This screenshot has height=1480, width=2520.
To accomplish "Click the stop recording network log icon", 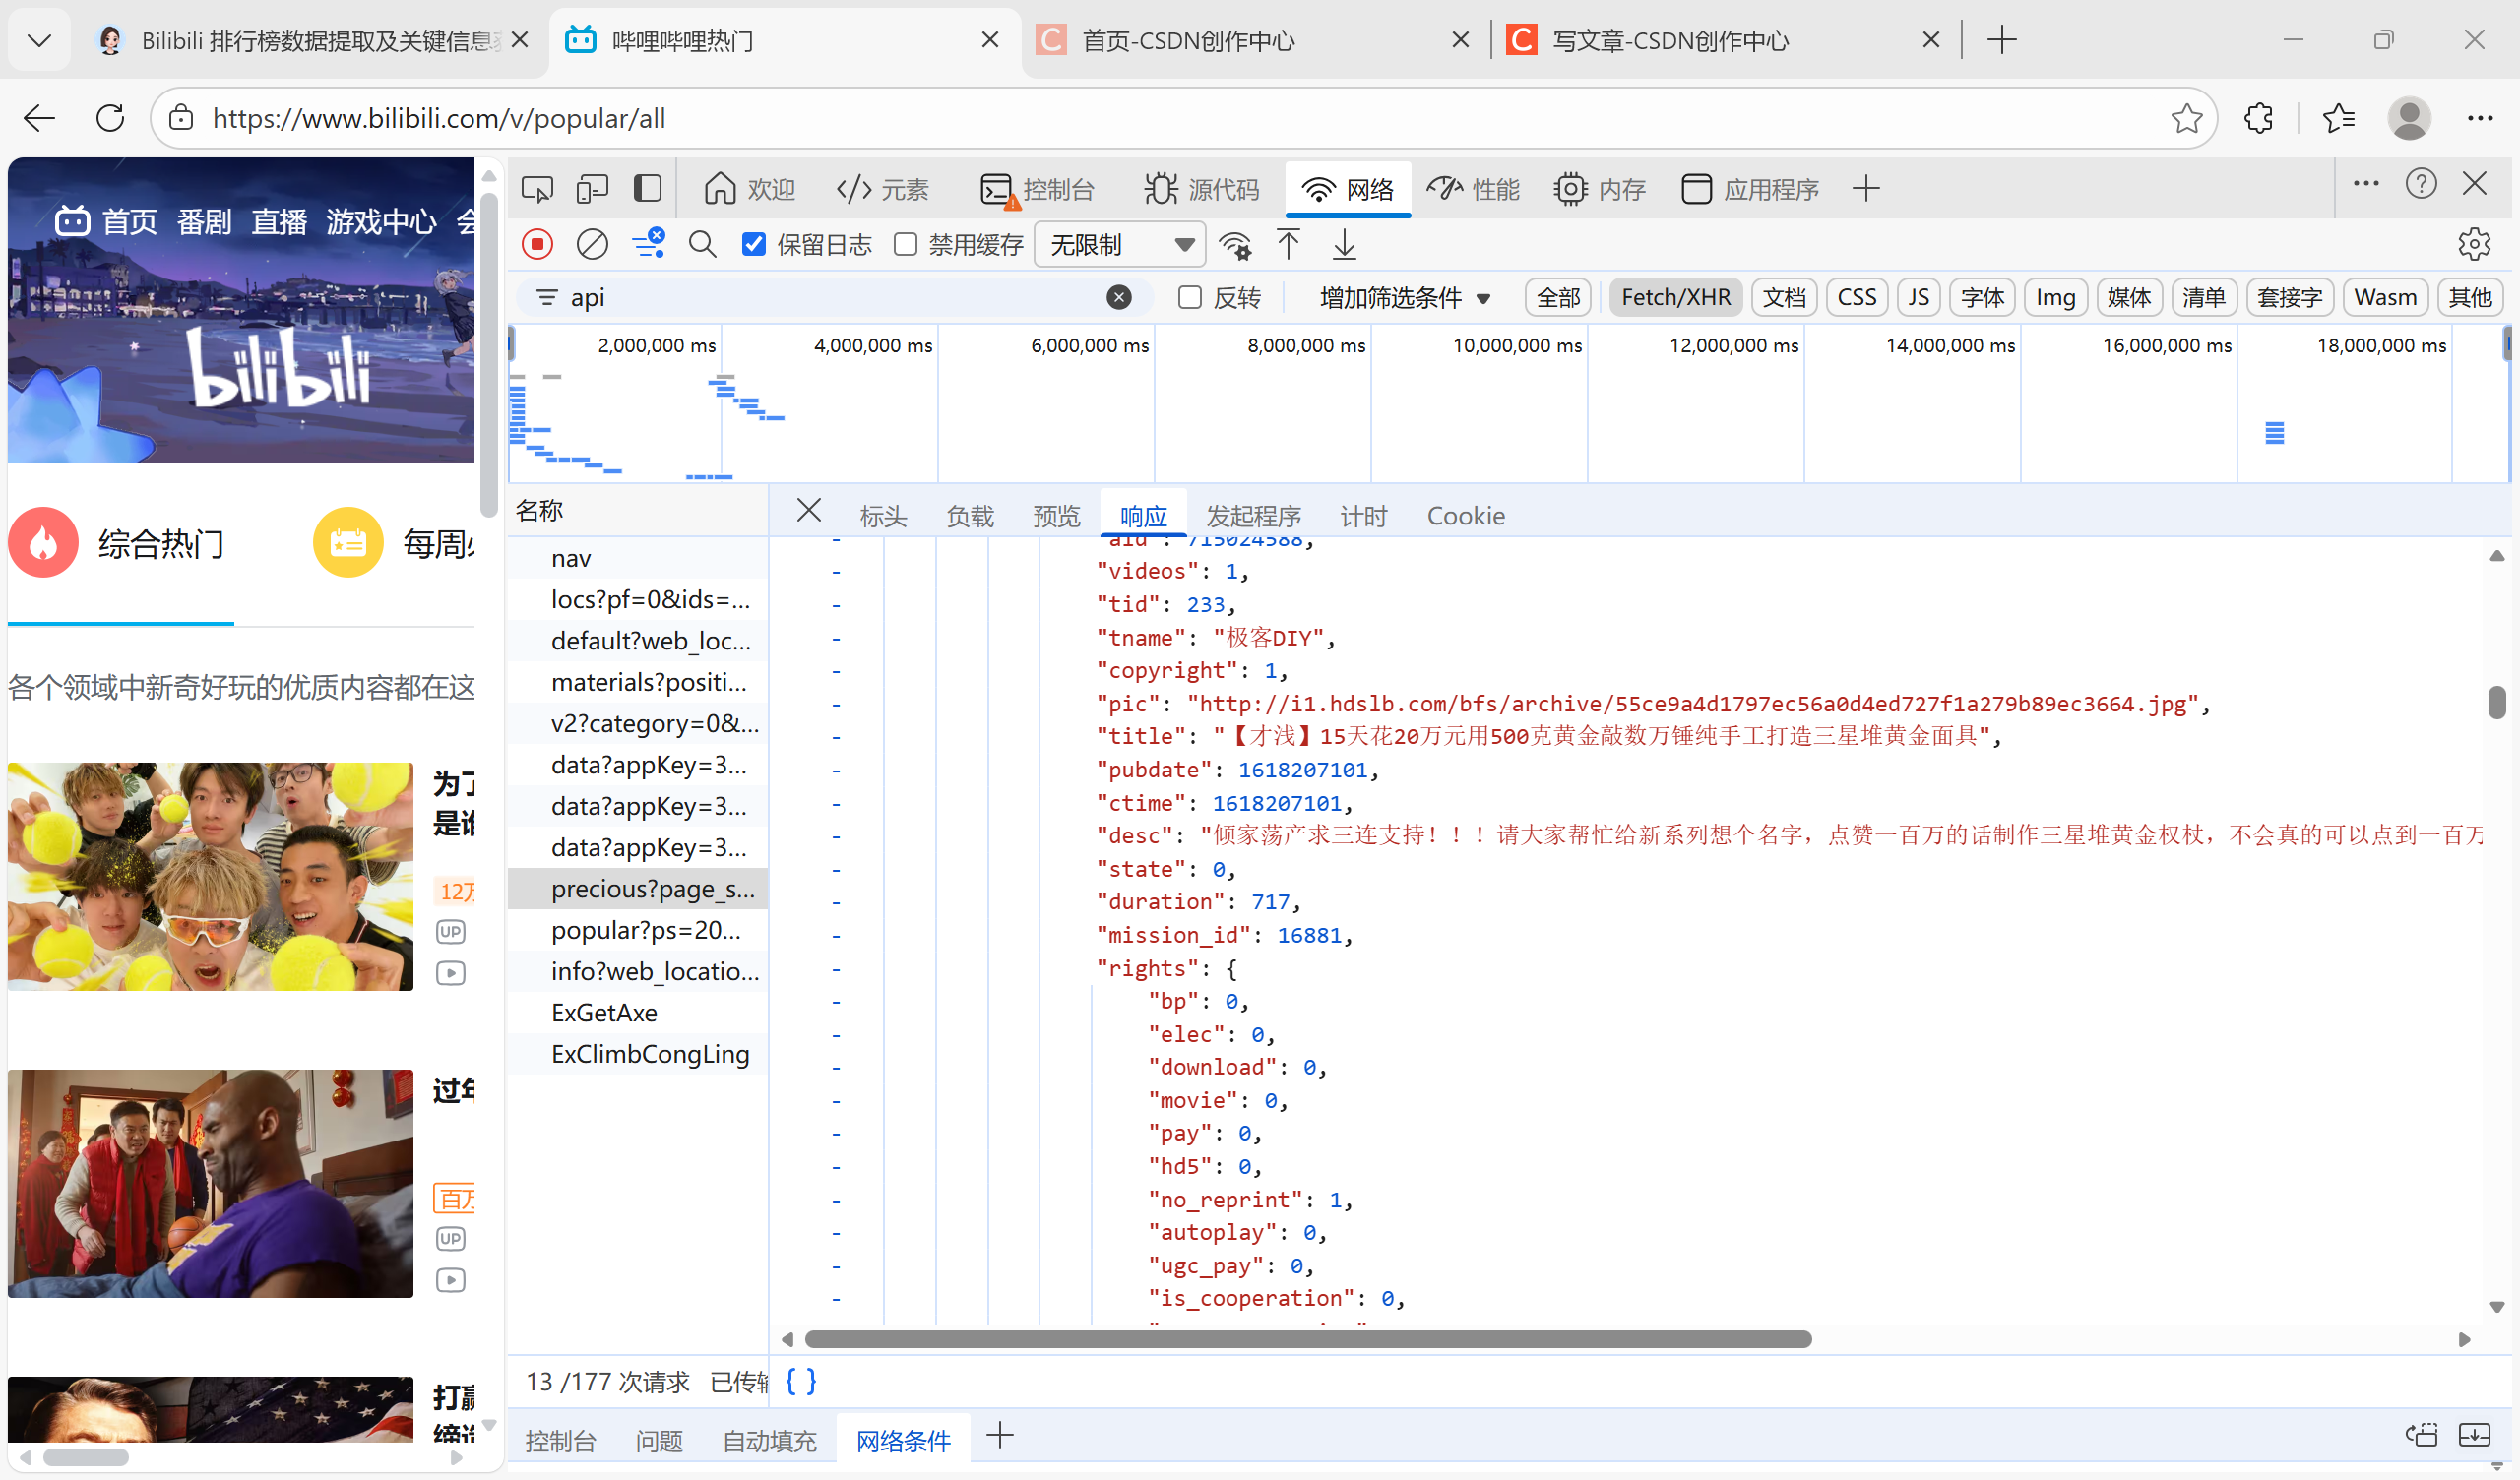I will pyautogui.click(x=537, y=244).
